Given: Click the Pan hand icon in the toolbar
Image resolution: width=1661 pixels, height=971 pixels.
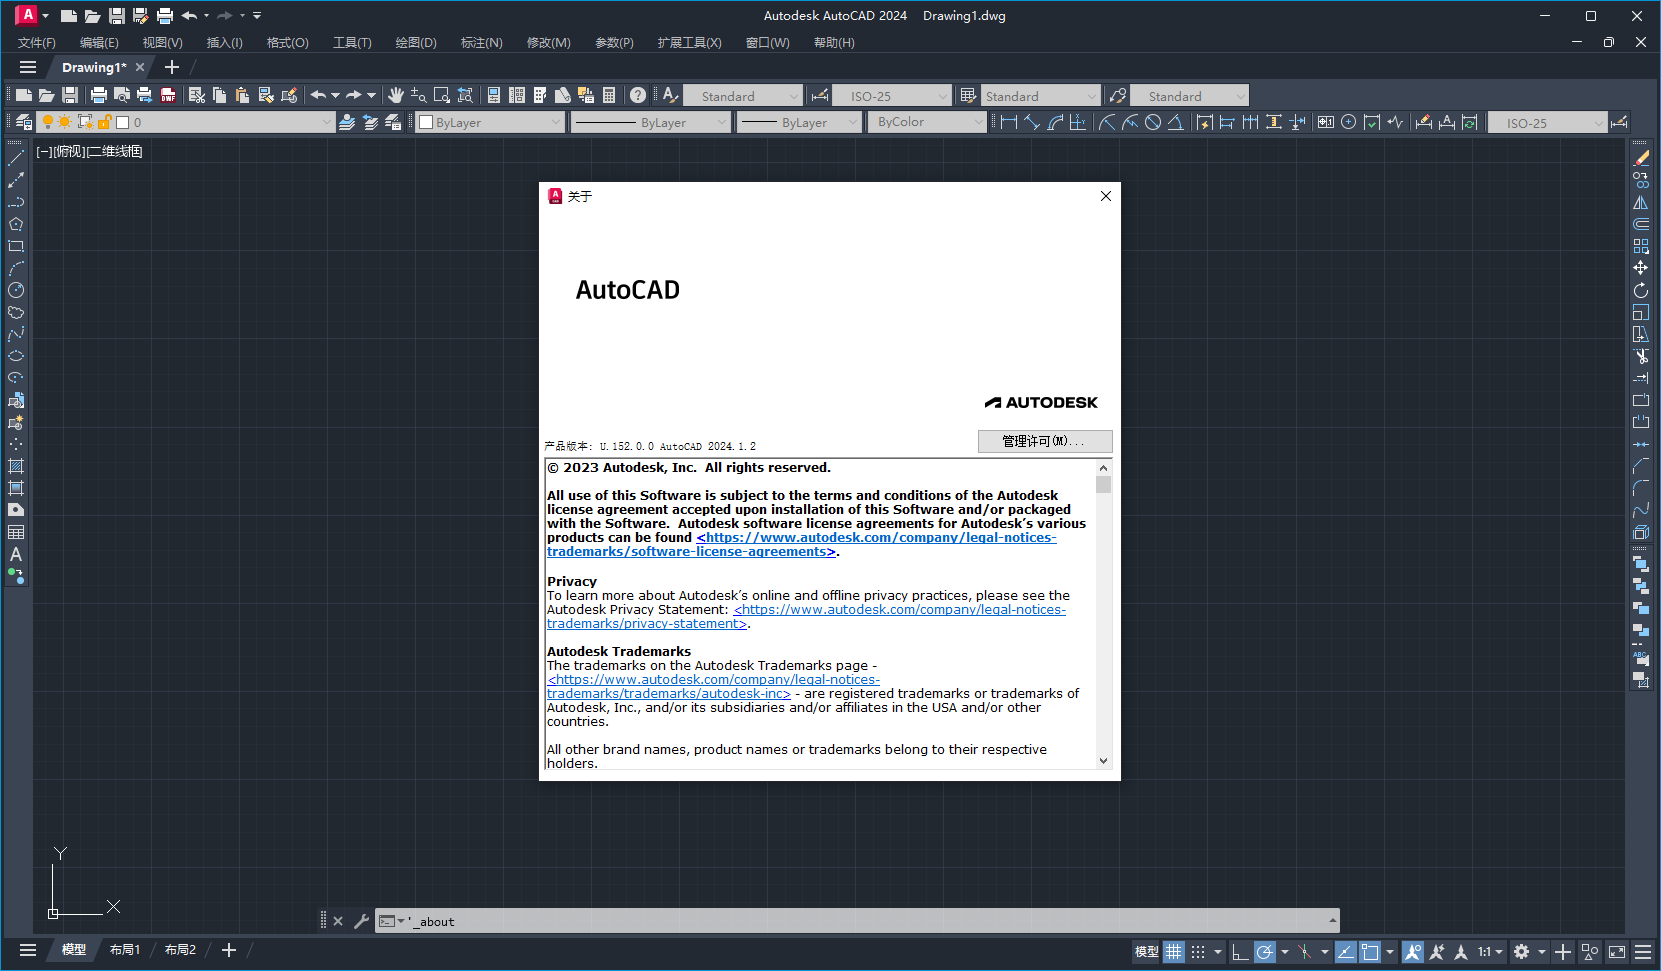Looking at the screenshot, I should click(395, 95).
